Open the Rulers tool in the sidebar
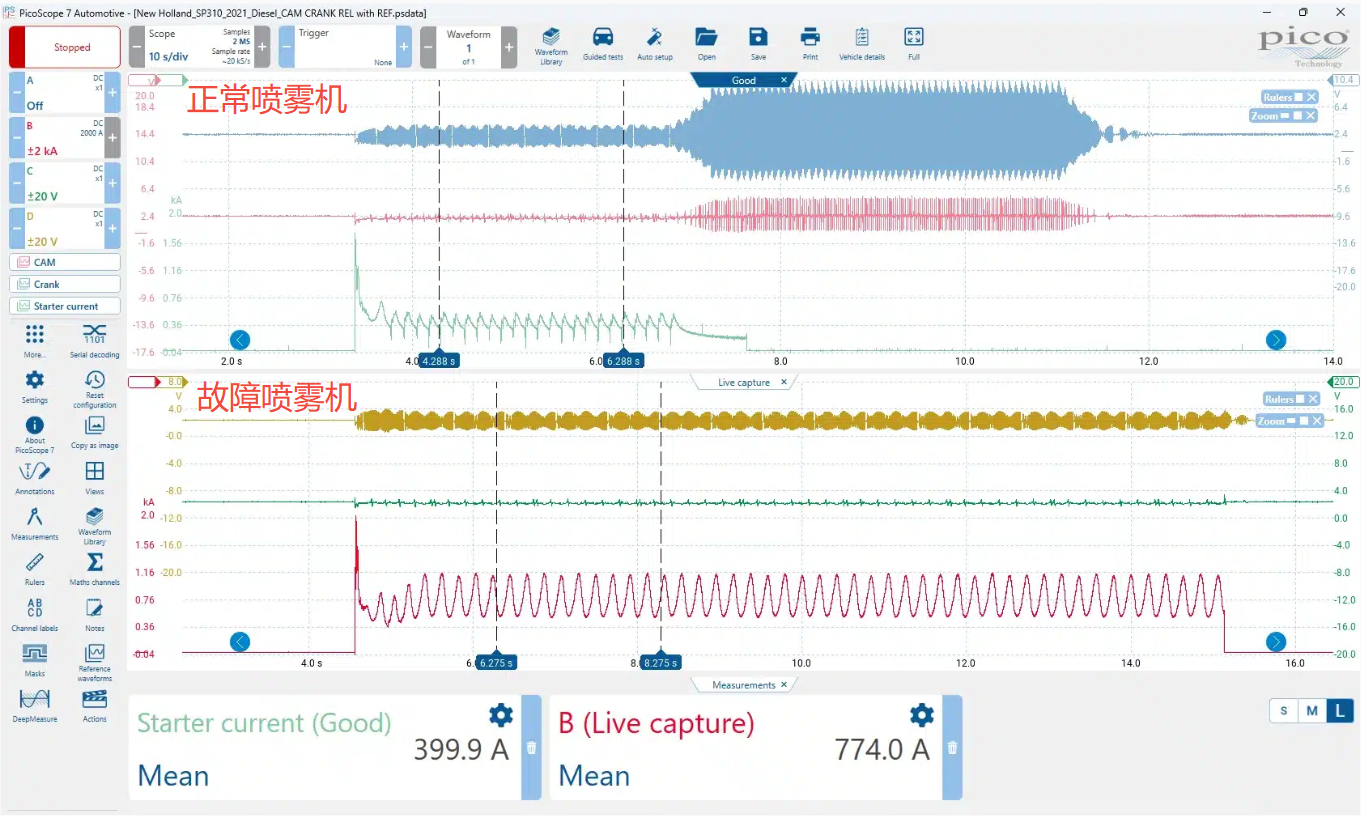 (35, 569)
